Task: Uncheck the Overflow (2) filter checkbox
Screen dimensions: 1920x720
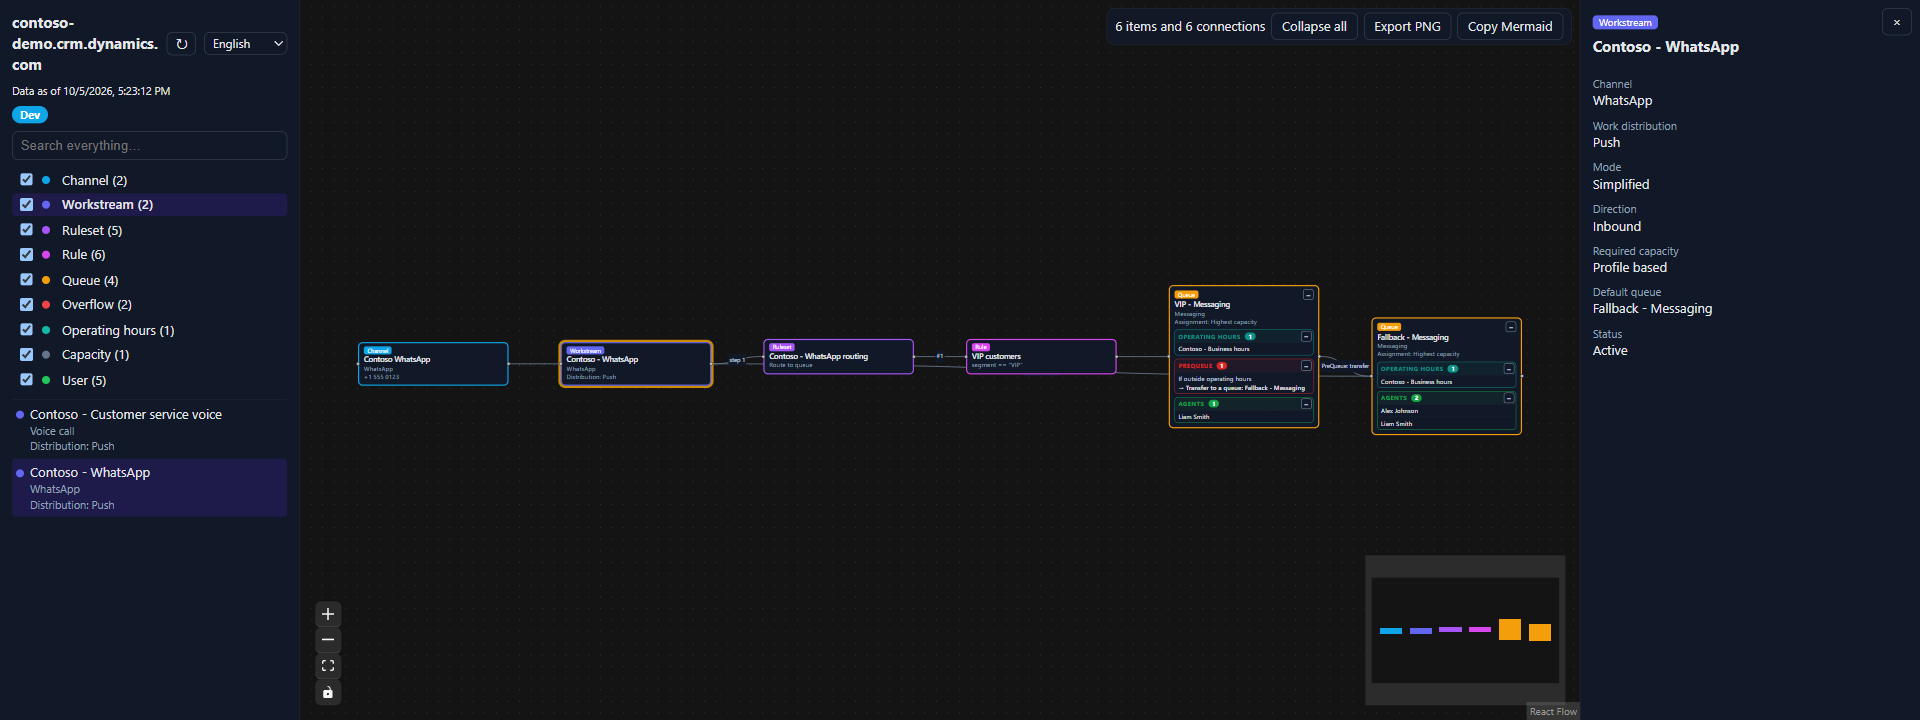Action: tap(27, 304)
